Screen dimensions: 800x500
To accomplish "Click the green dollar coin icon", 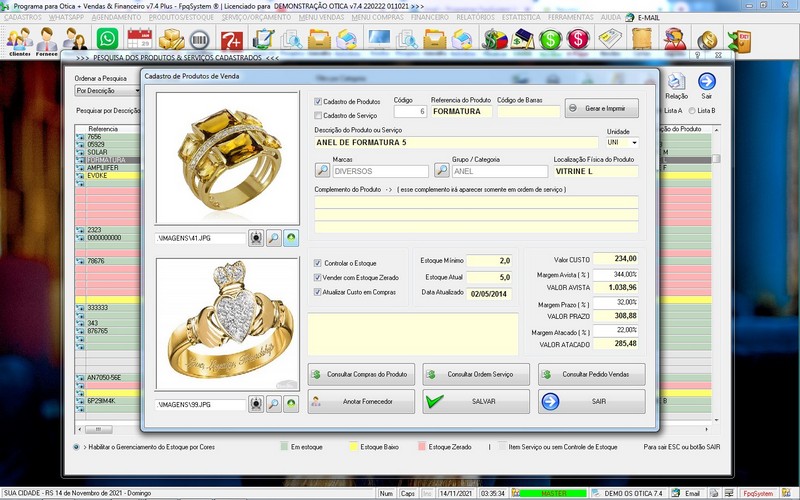I will (551, 39).
